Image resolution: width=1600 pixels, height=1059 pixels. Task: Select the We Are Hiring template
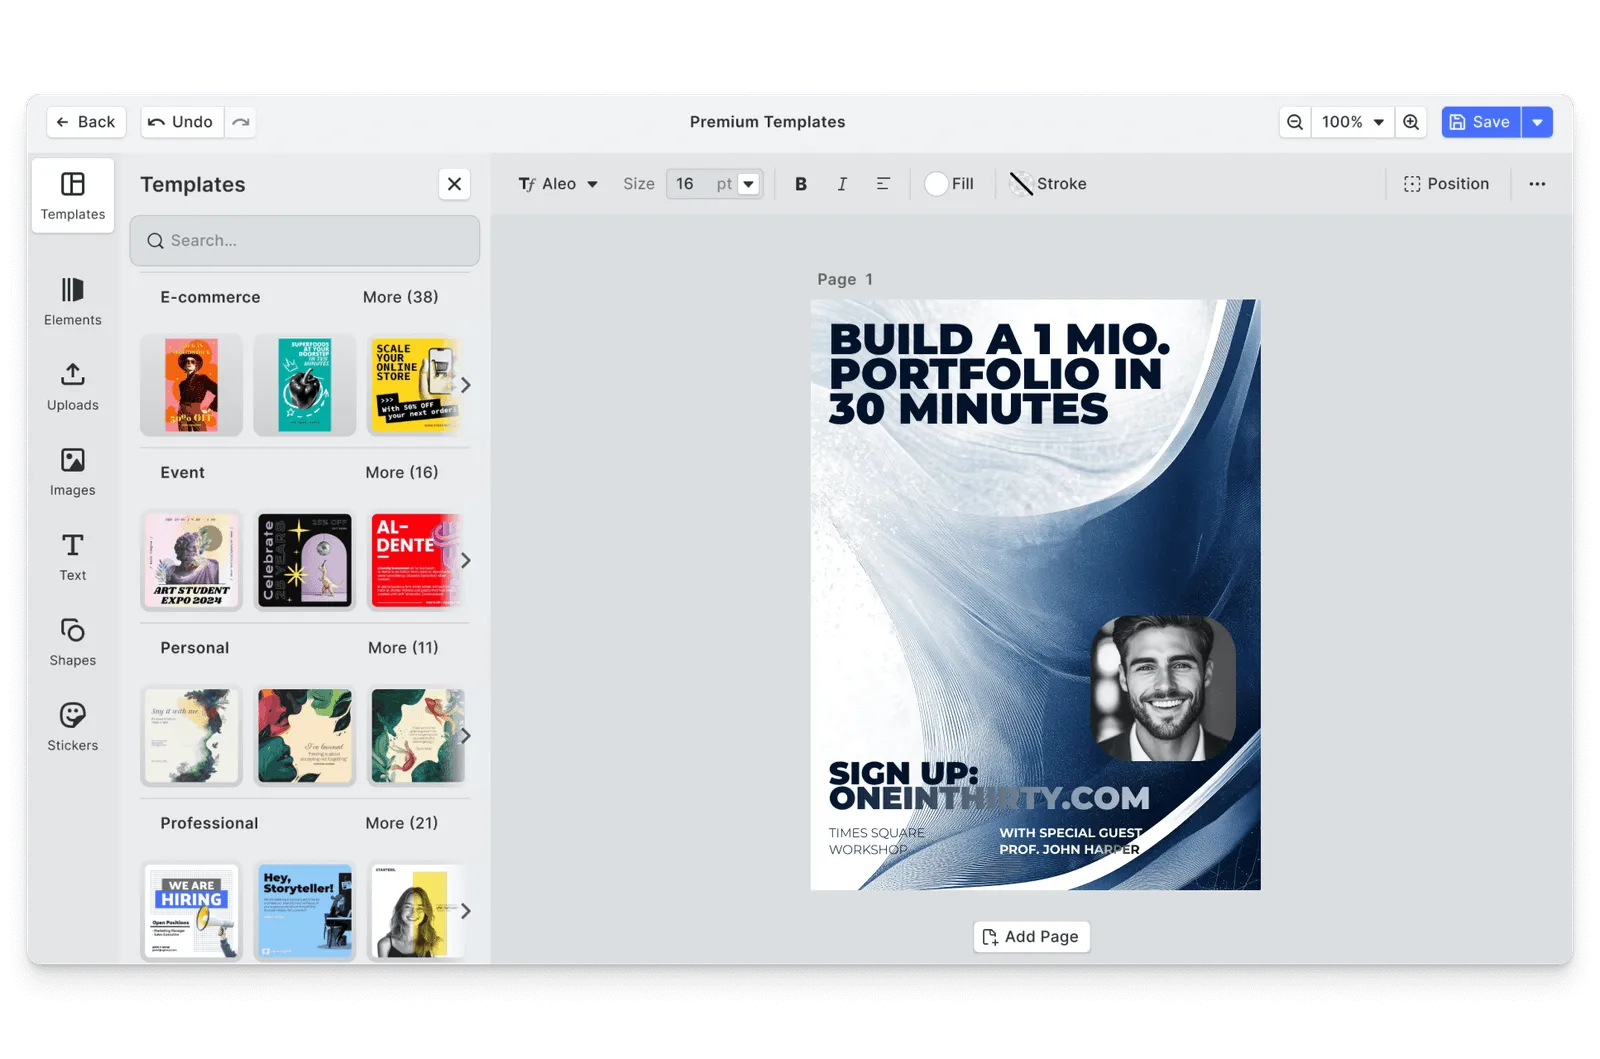point(191,911)
